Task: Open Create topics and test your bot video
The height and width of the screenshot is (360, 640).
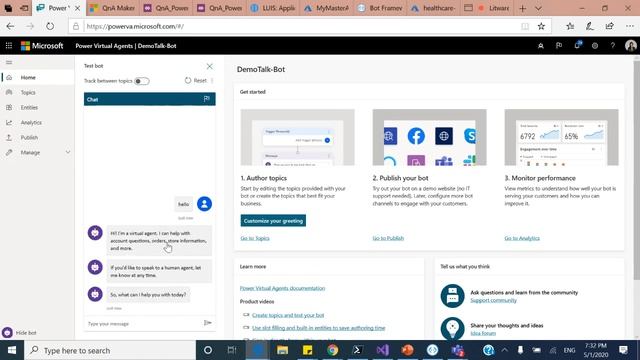Action: [288, 315]
